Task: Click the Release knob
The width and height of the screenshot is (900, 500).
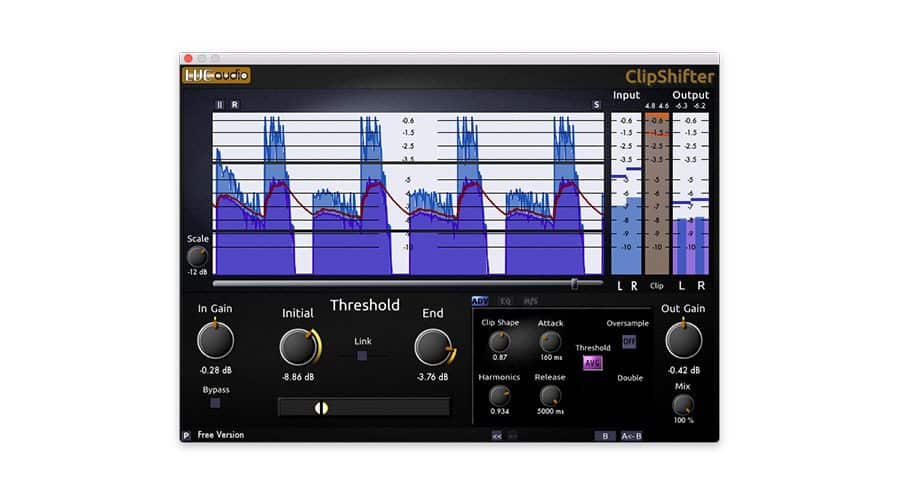Action: point(550,396)
